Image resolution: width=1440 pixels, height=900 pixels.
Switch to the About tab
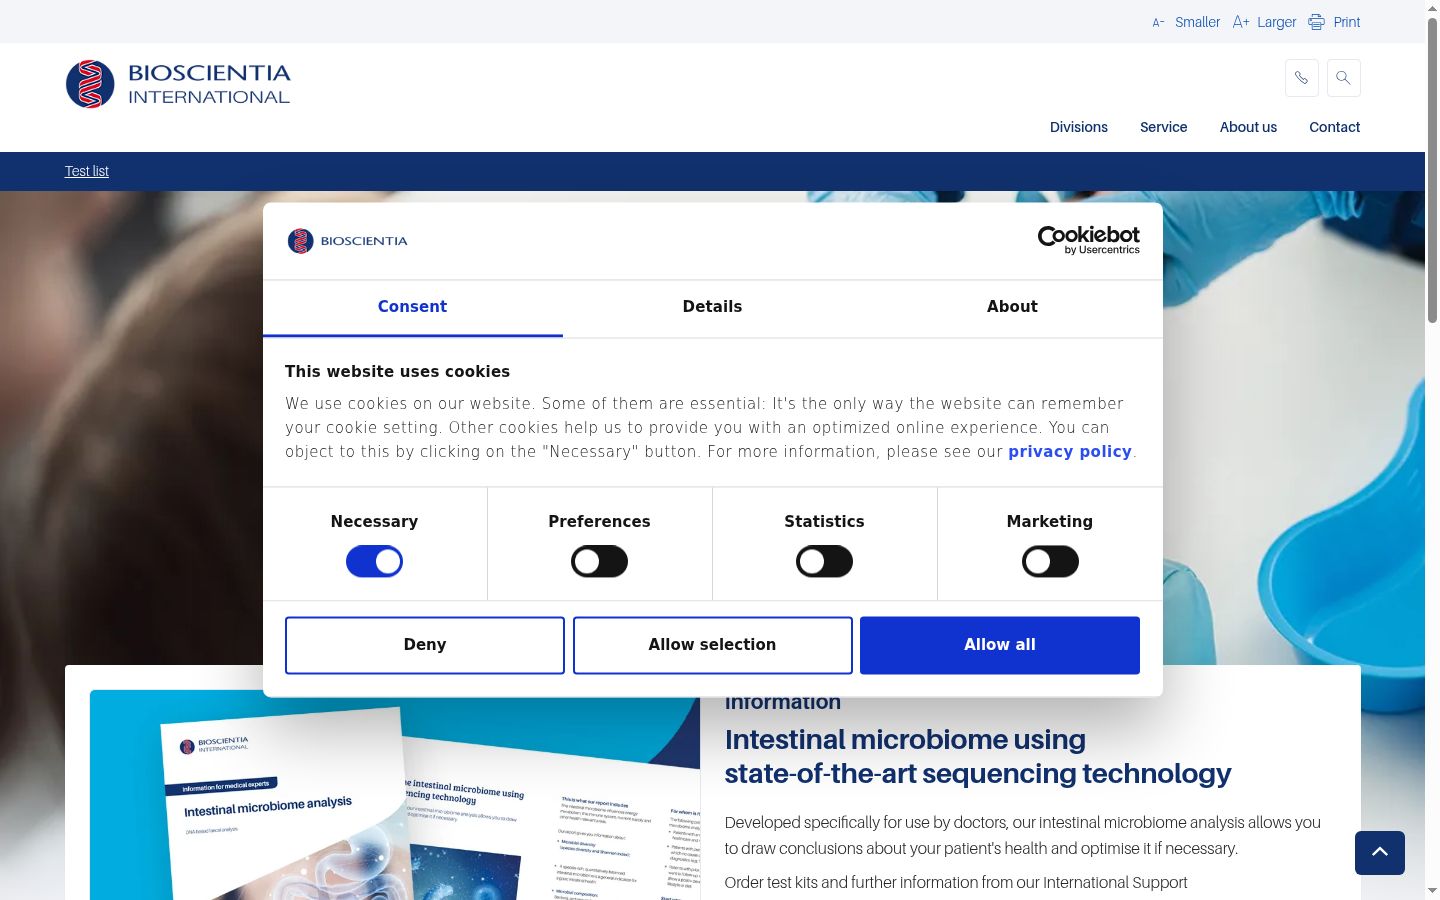click(x=1012, y=308)
